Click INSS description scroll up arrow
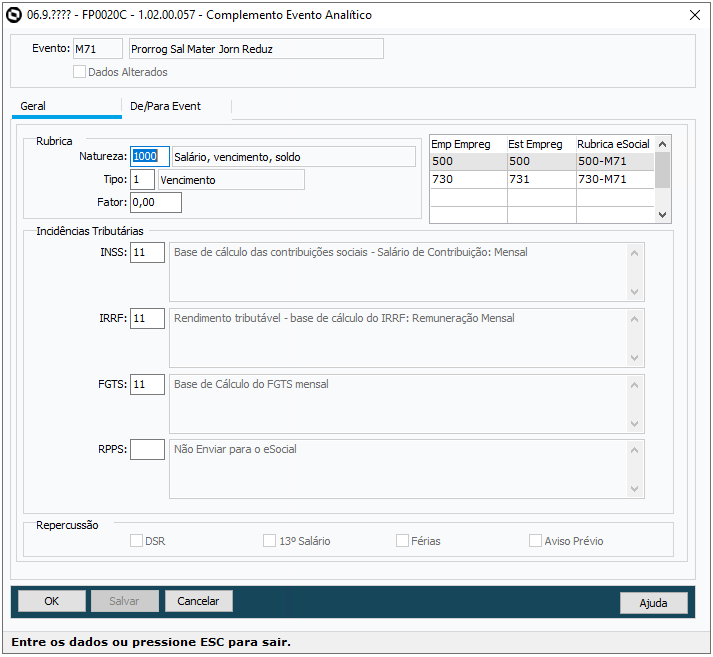Viewport: 713px width, 657px height. [634, 253]
